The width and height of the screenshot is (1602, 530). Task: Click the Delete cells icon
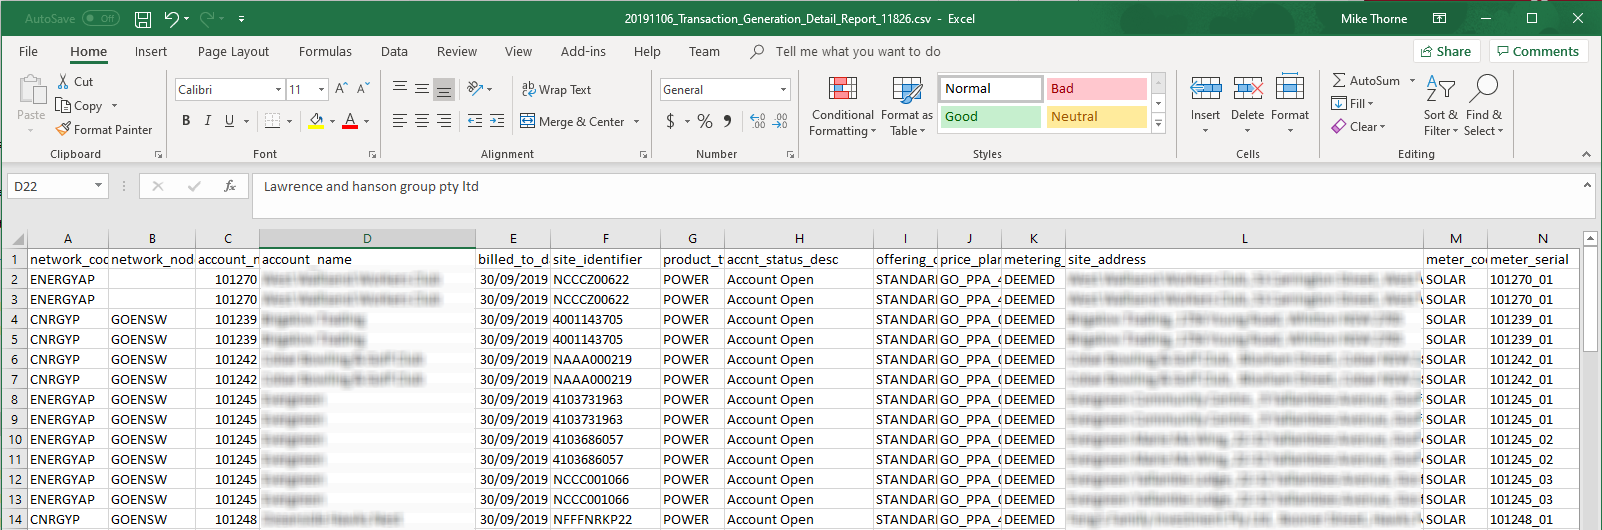click(1247, 89)
